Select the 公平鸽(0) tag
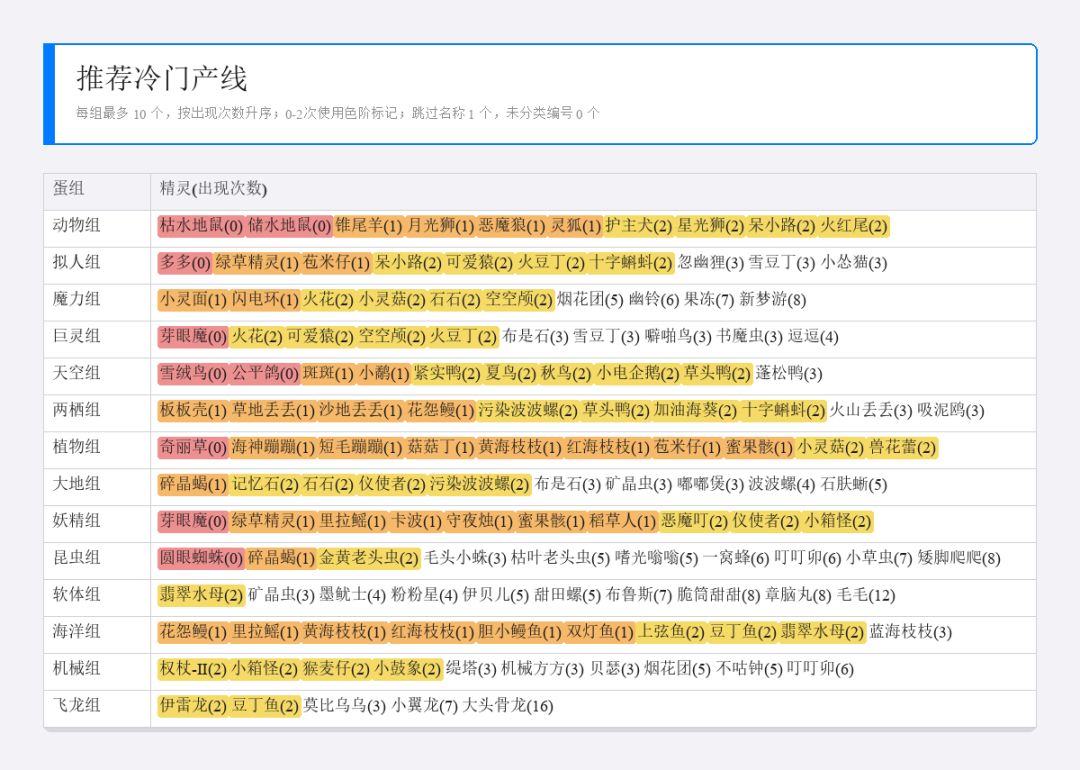This screenshot has height=770, width=1080. 264,374
